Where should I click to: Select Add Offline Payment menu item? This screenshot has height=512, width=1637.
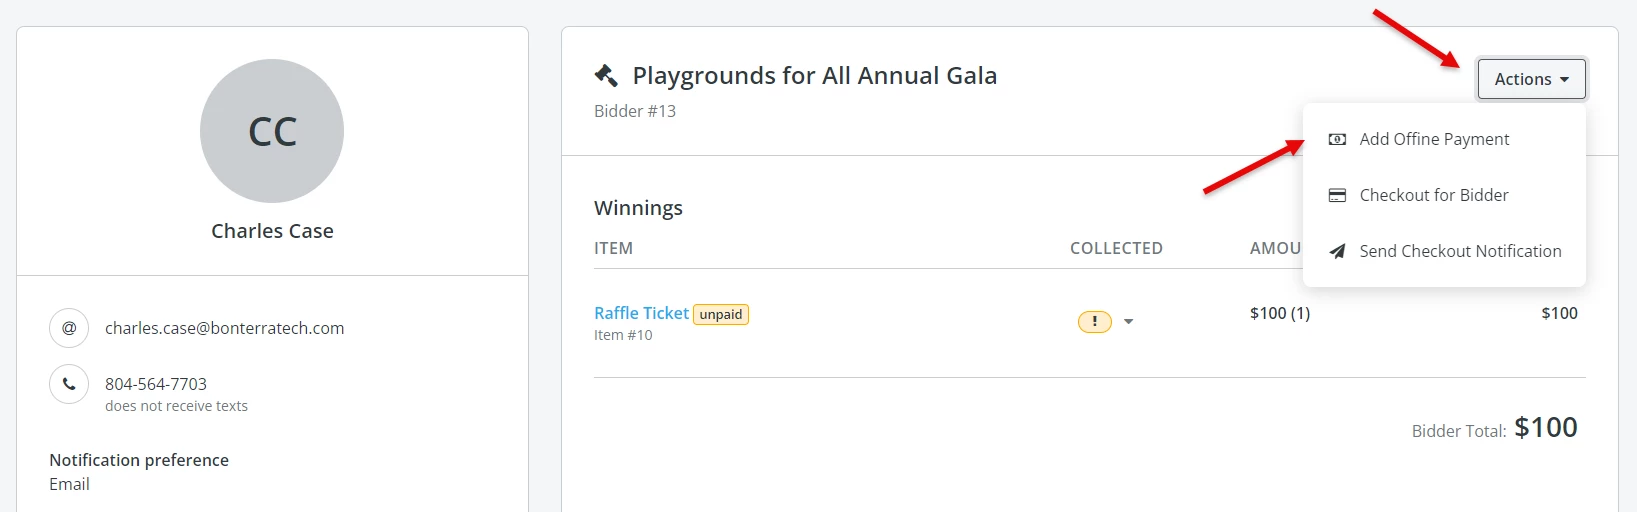click(1434, 139)
